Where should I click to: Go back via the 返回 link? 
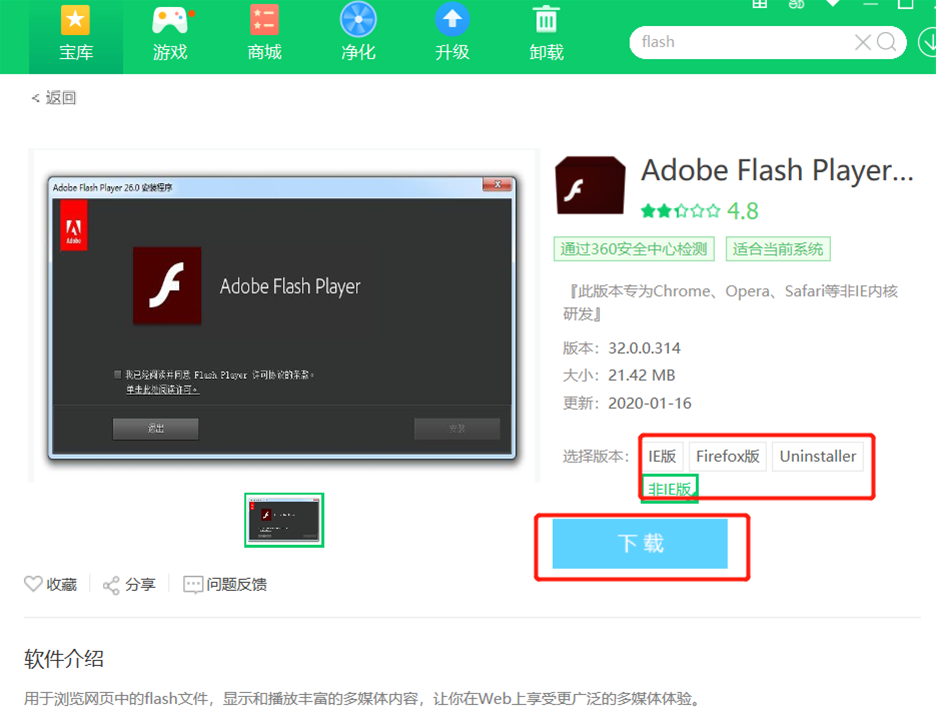pyautogui.click(x=54, y=98)
